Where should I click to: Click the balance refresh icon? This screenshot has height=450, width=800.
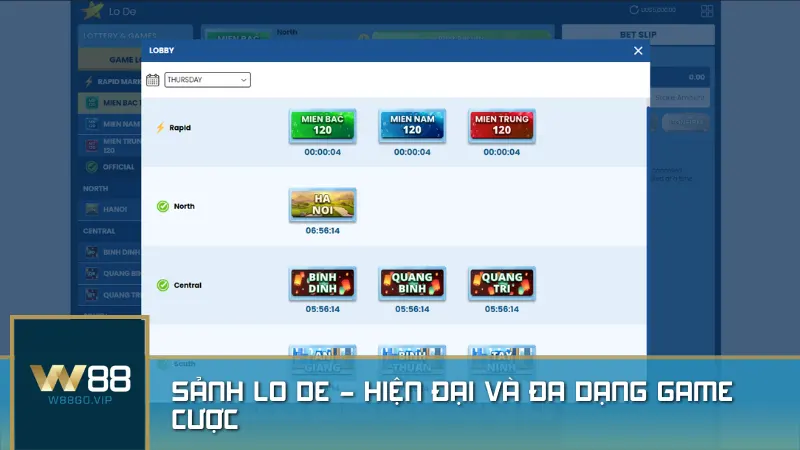(634, 10)
